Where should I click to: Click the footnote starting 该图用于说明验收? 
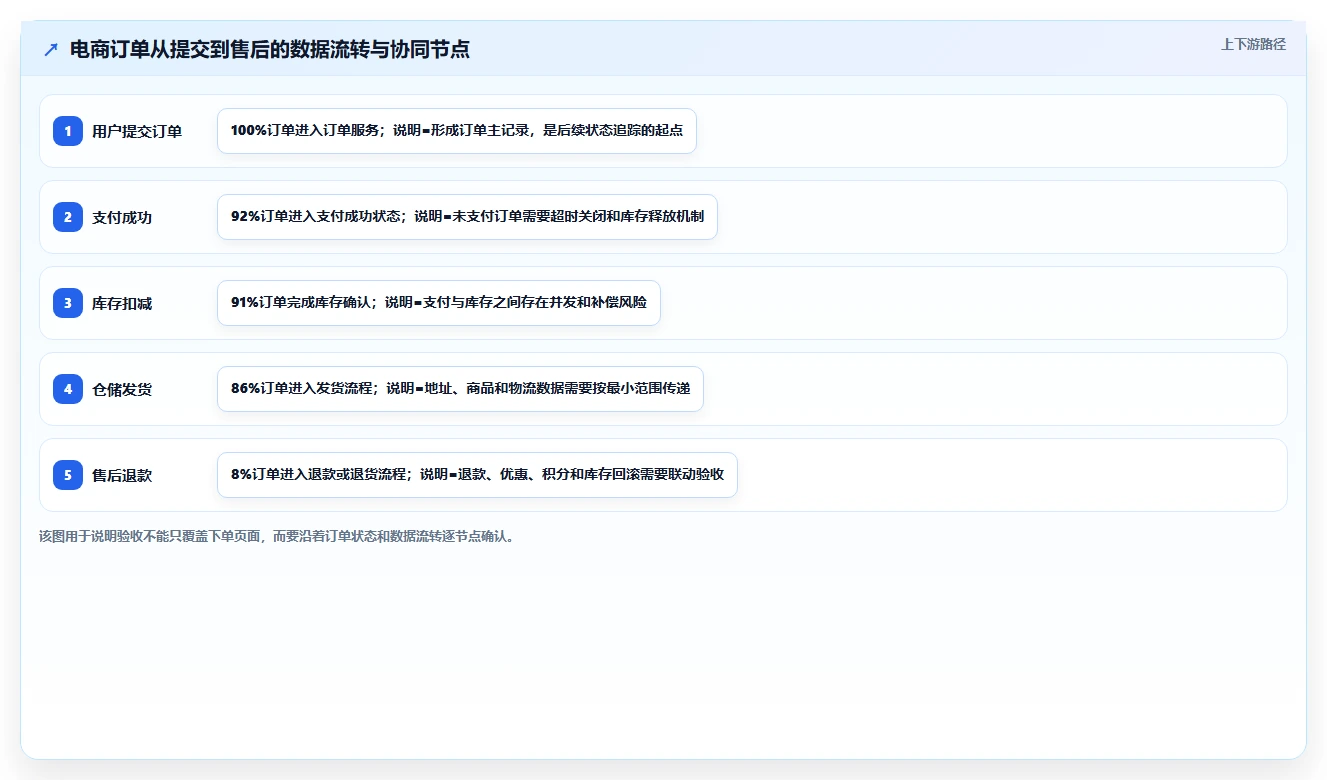tap(279, 536)
